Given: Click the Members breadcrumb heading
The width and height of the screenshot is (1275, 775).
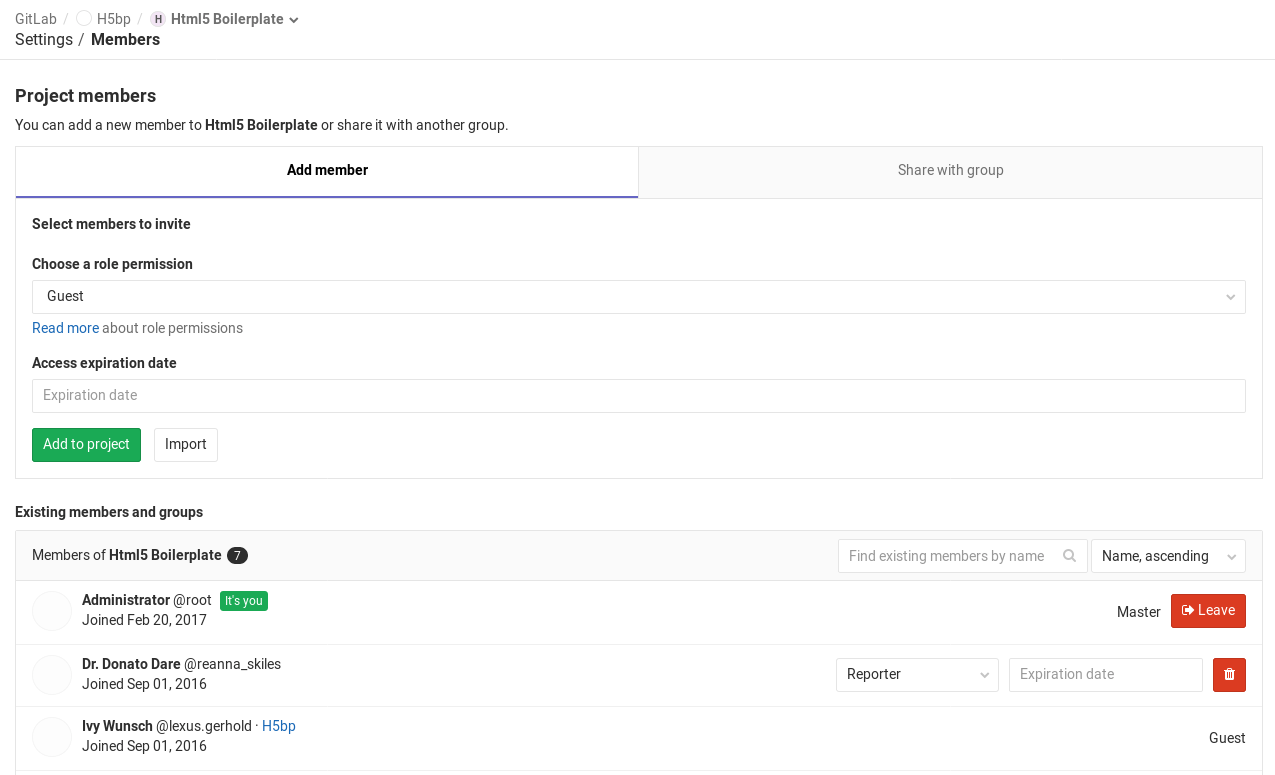Looking at the screenshot, I should (125, 39).
